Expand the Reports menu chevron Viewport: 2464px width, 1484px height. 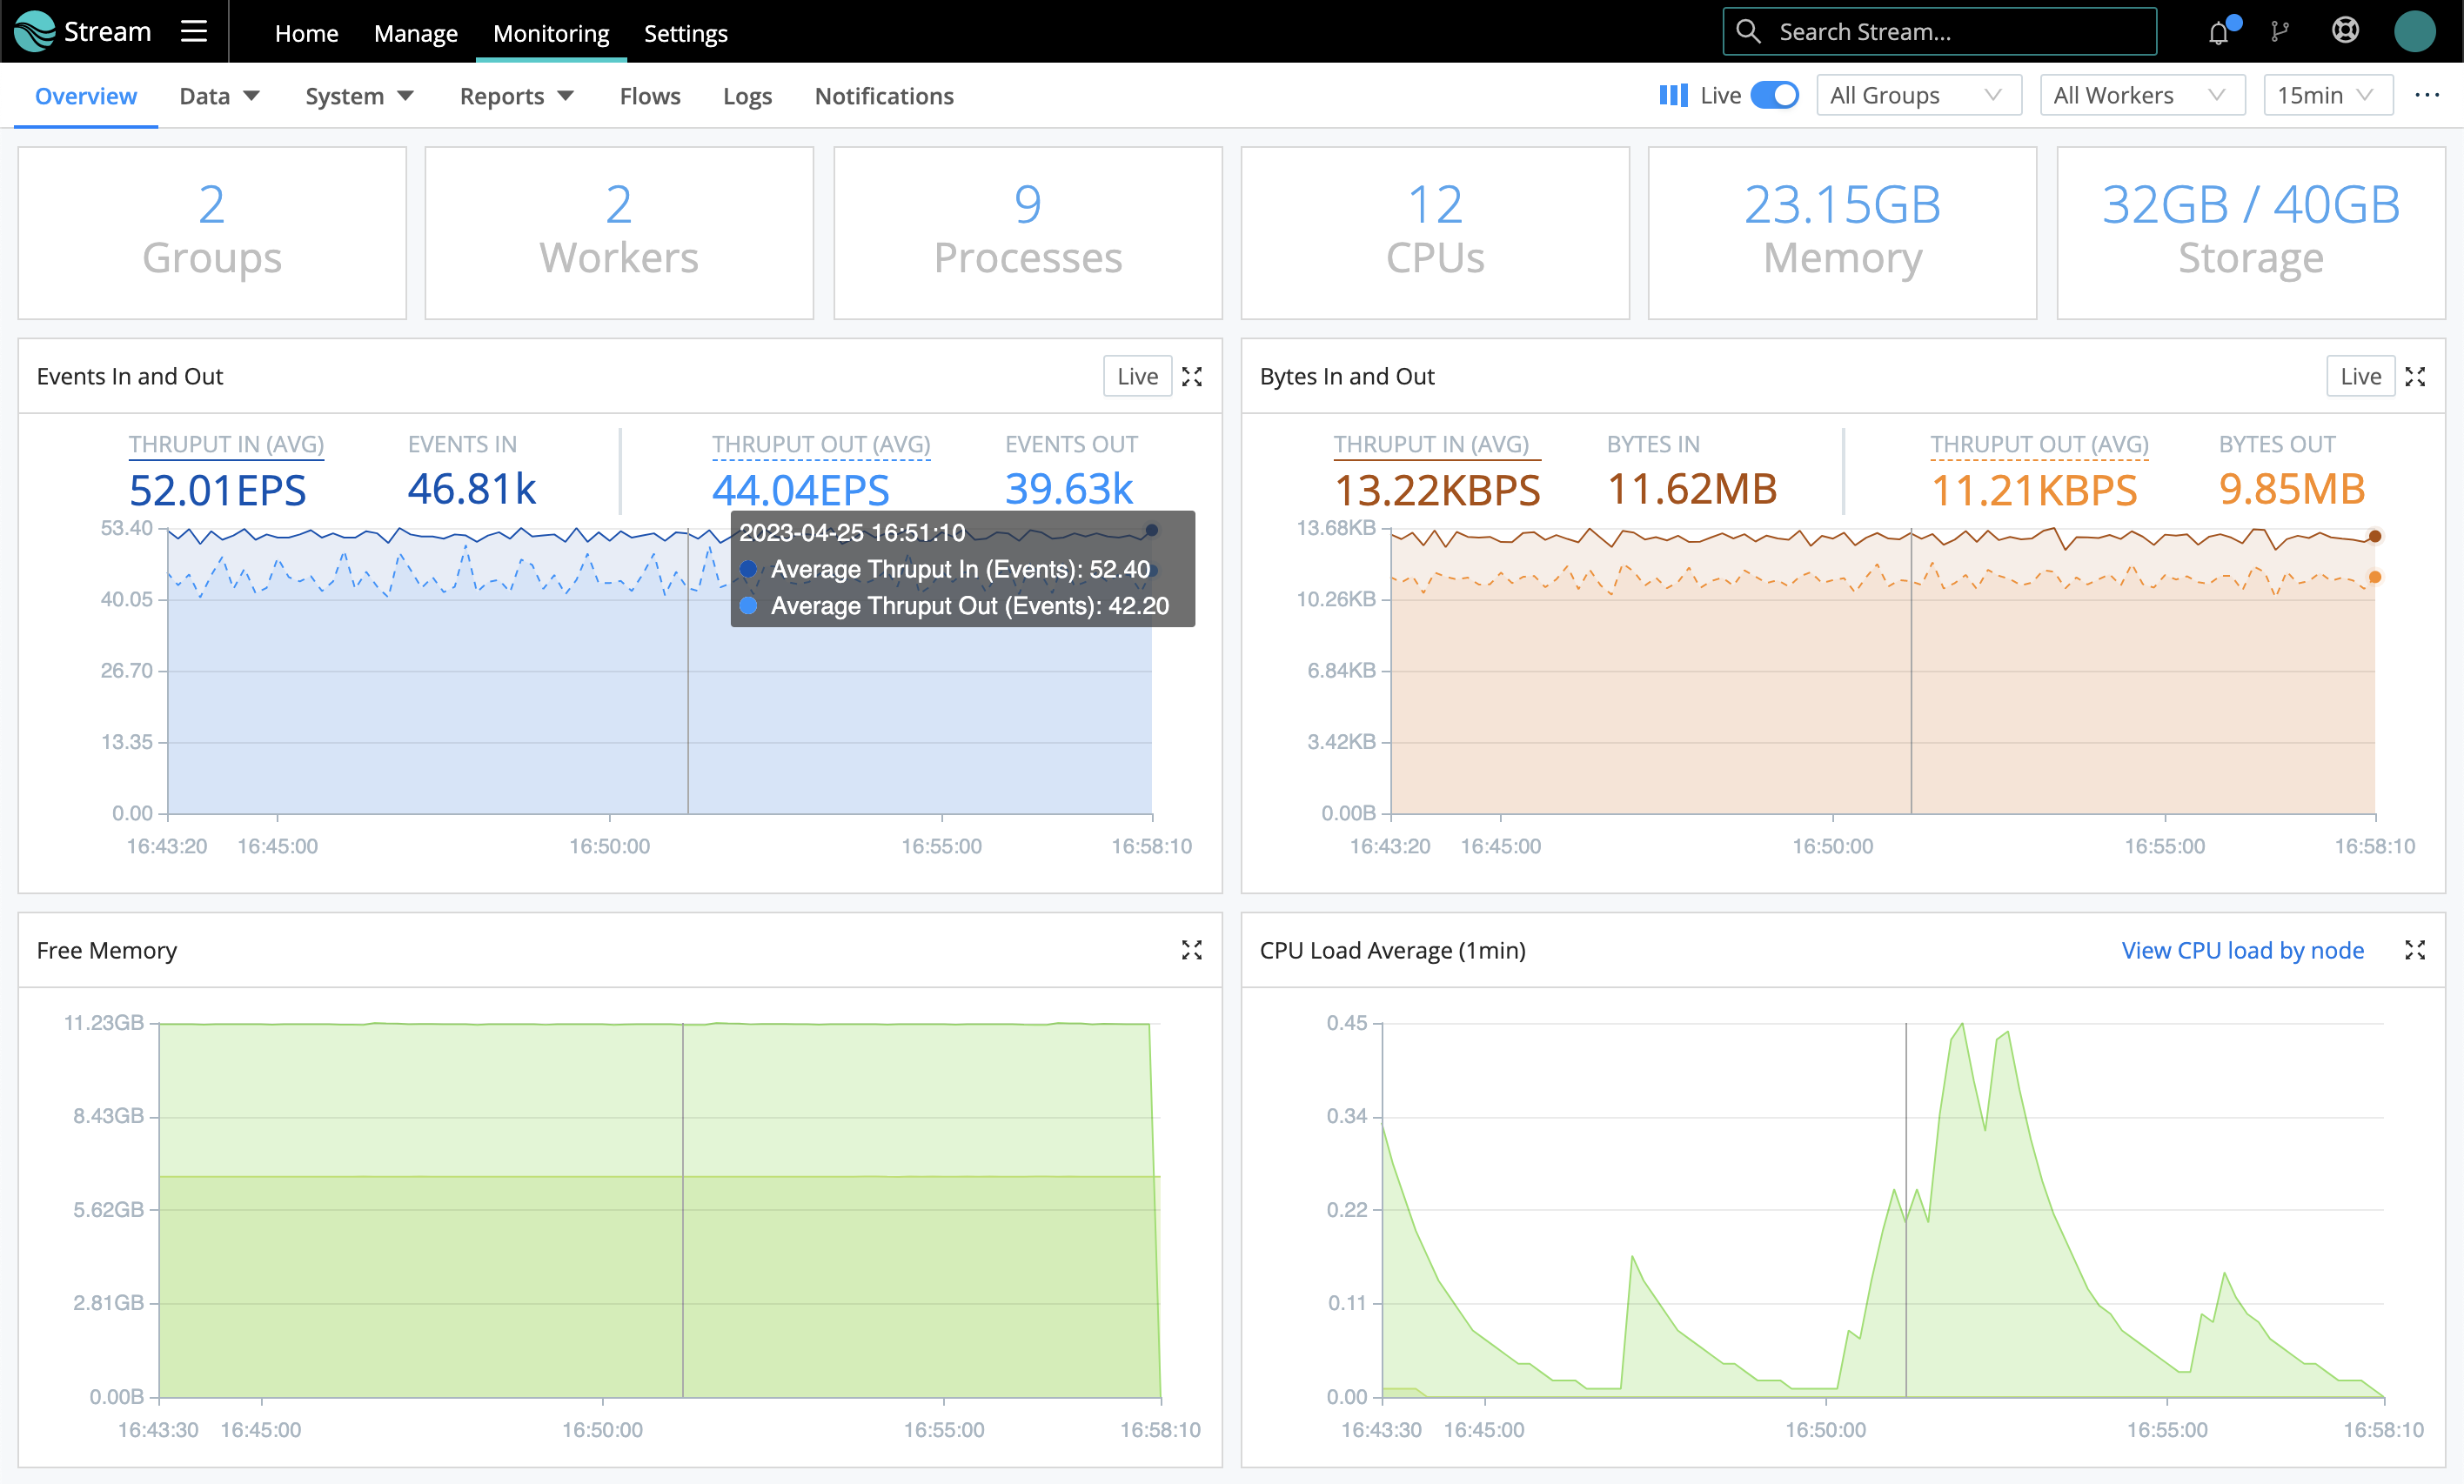(565, 96)
